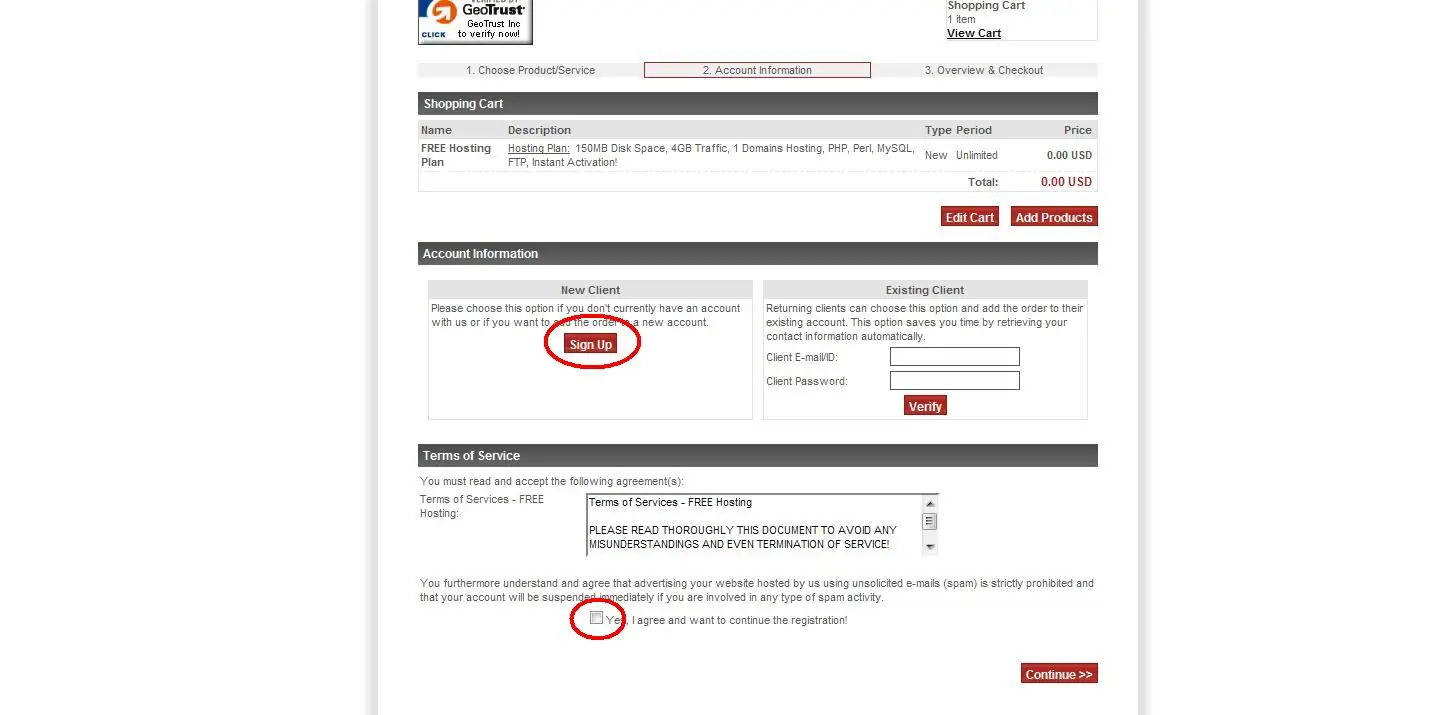
Task: Click the 'Existing Client' panel header
Action: (x=925, y=290)
